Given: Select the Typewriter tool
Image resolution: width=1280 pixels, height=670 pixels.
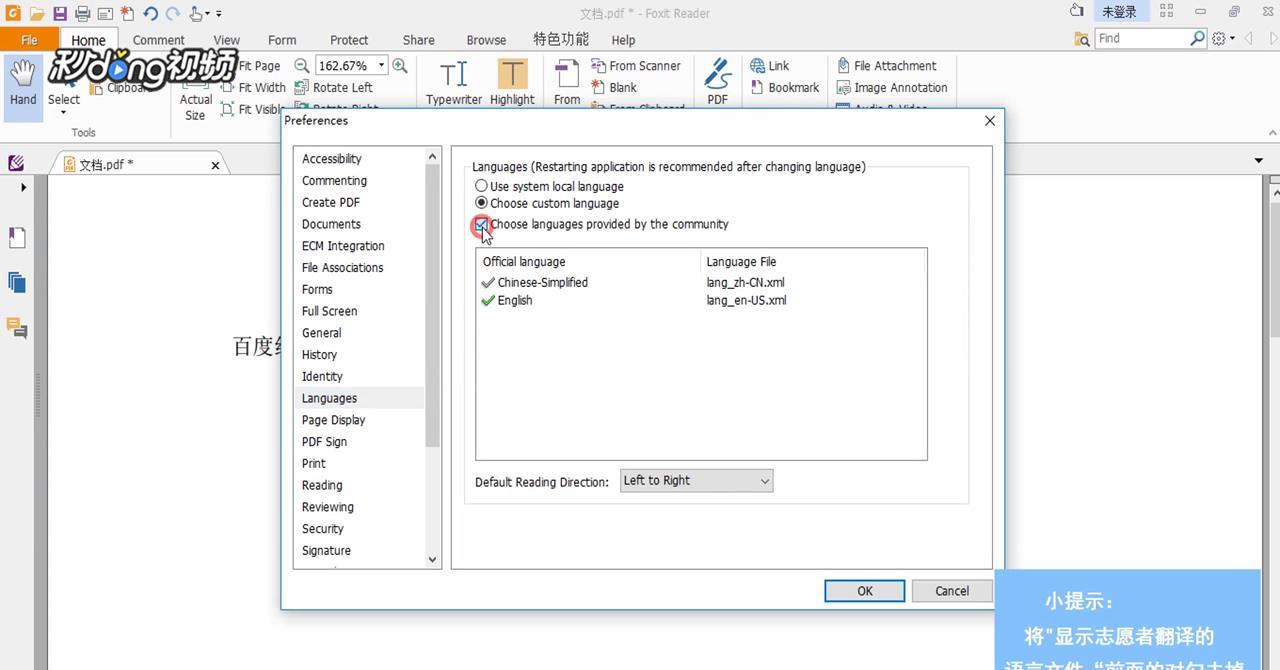Looking at the screenshot, I should (454, 82).
